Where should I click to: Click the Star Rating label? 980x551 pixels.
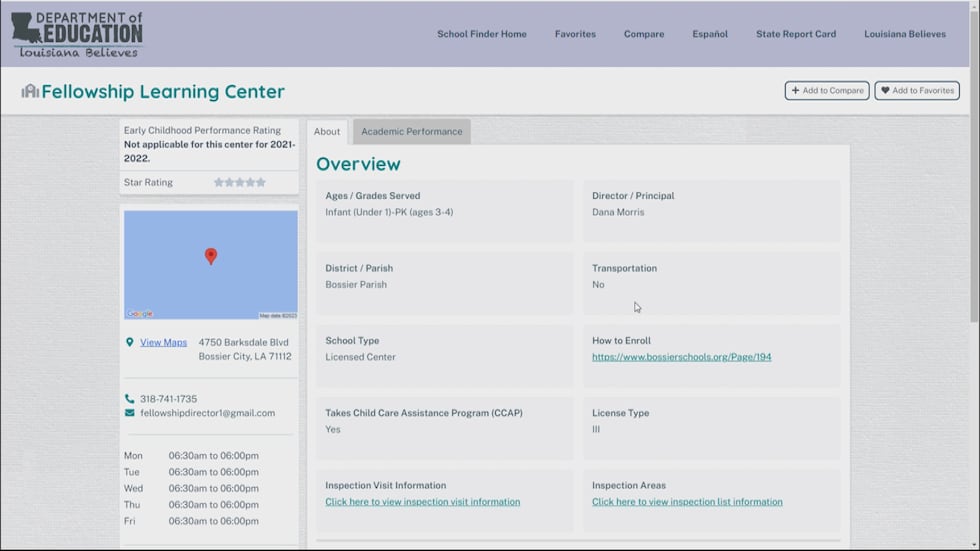click(148, 182)
